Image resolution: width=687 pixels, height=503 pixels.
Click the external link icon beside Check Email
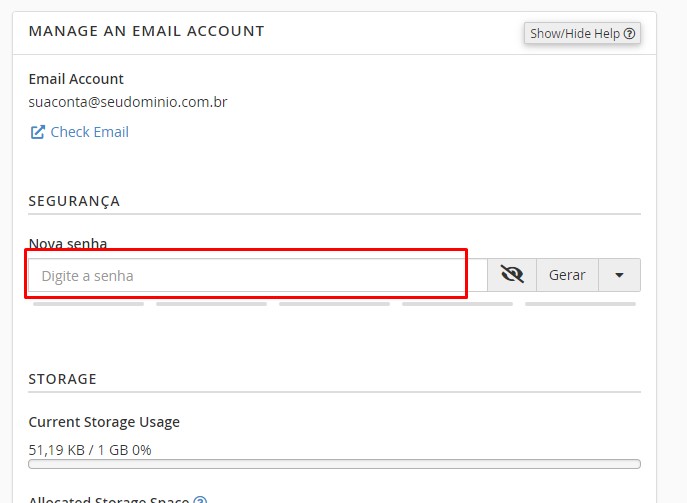pyautogui.click(x=38, y=132)
